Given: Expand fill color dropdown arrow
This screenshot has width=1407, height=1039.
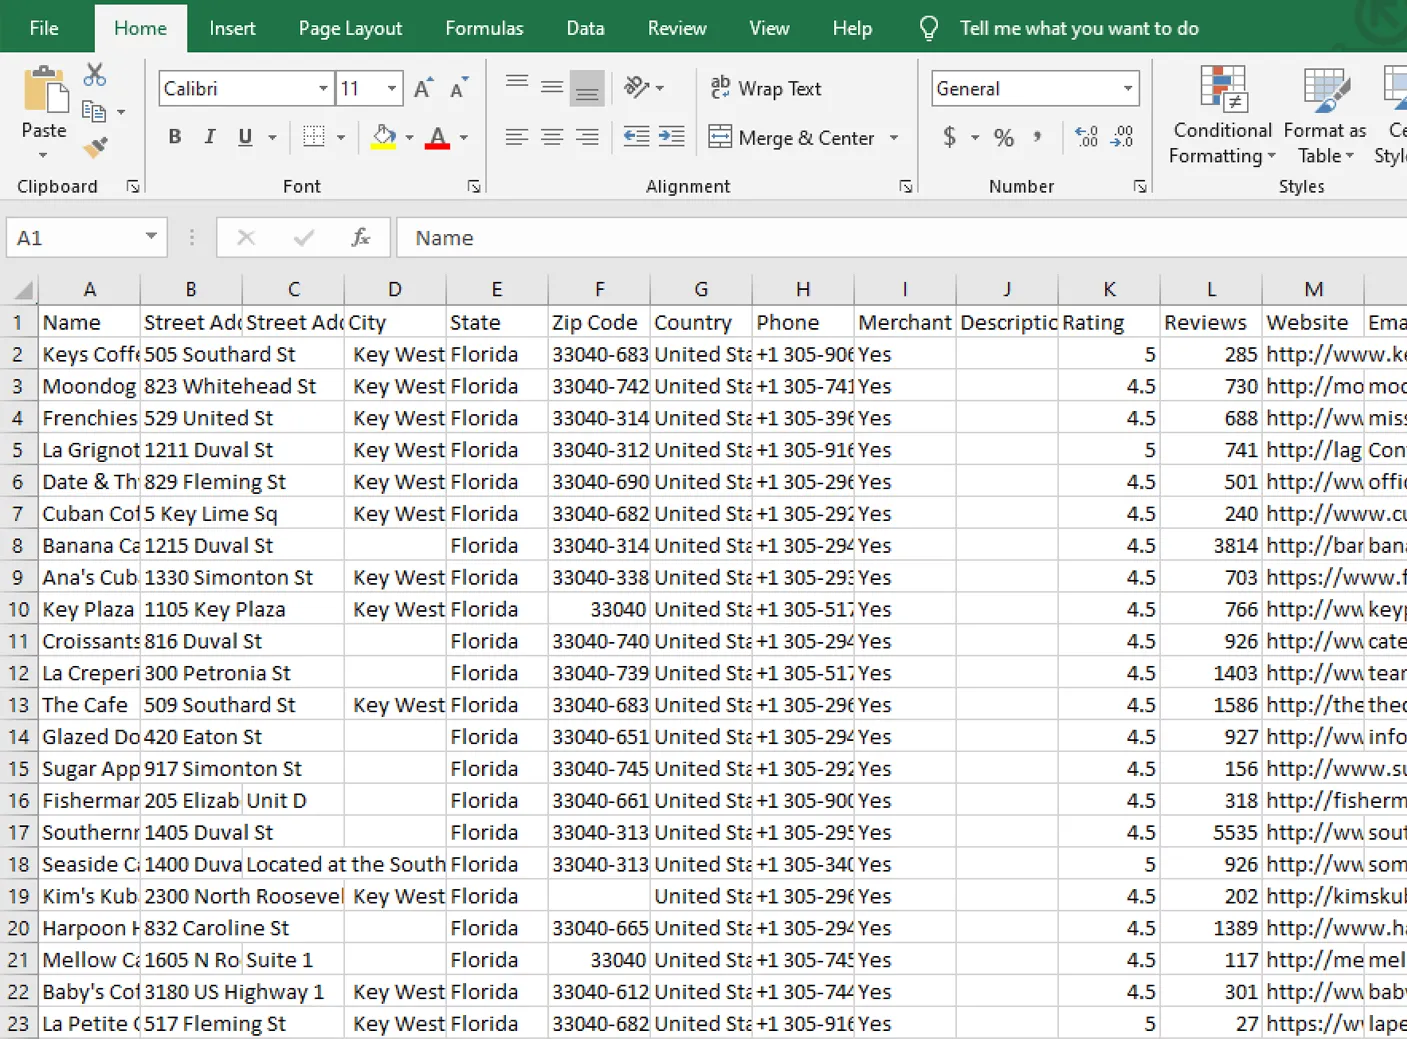Looking at the screenshot, I should click(x=409, y=137).
